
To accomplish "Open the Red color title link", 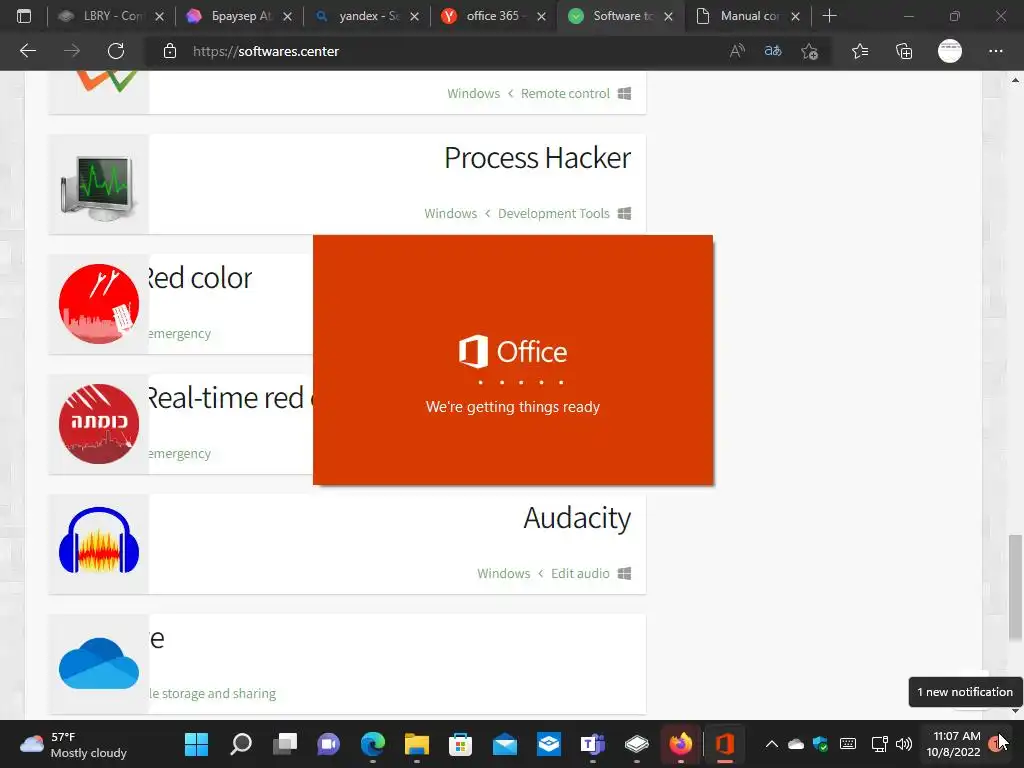I will [x=200, y=278].
